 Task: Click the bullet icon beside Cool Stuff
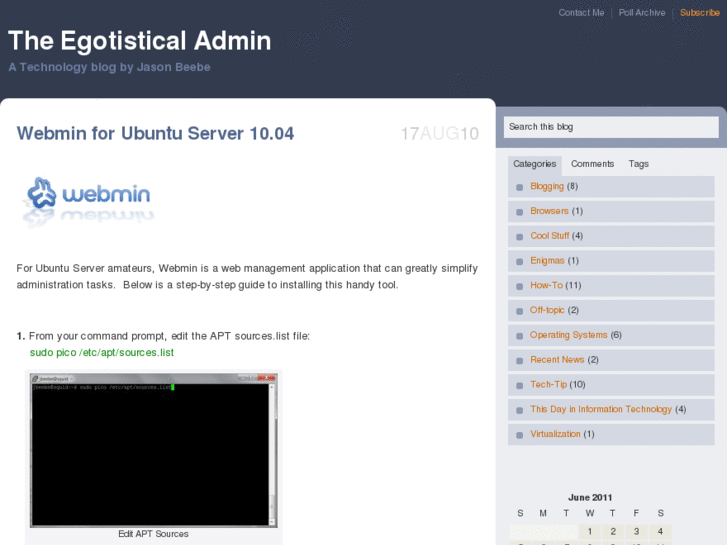tap(519, 237)
